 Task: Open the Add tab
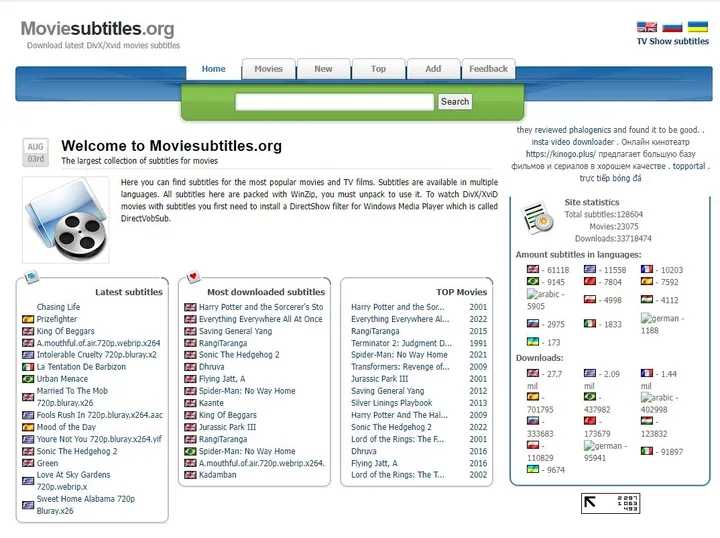click(433, 69)
